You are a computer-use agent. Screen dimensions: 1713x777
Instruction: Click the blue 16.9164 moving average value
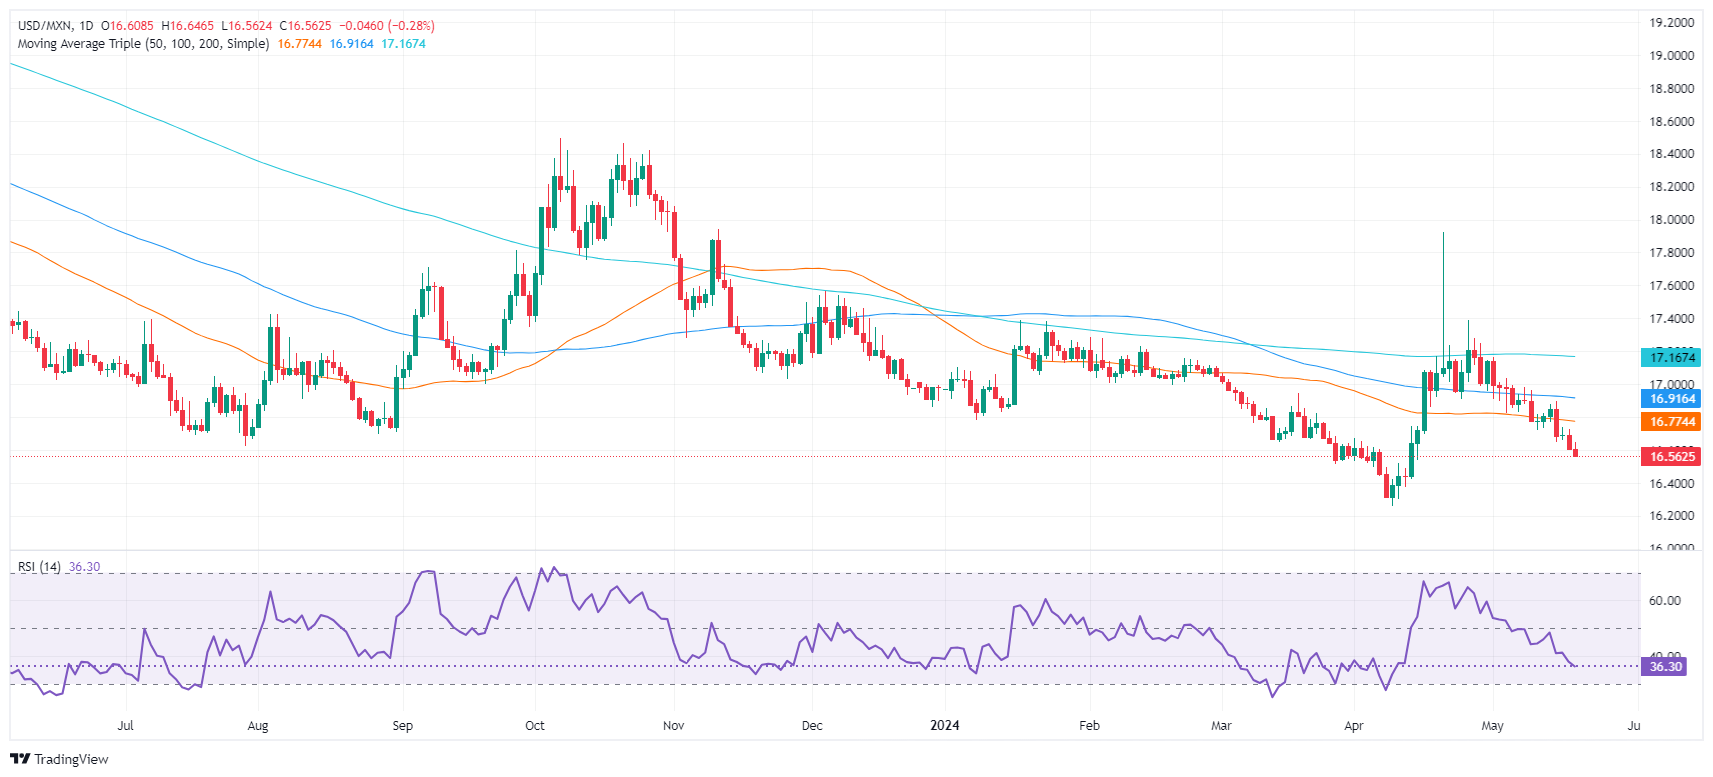[351, 44]
